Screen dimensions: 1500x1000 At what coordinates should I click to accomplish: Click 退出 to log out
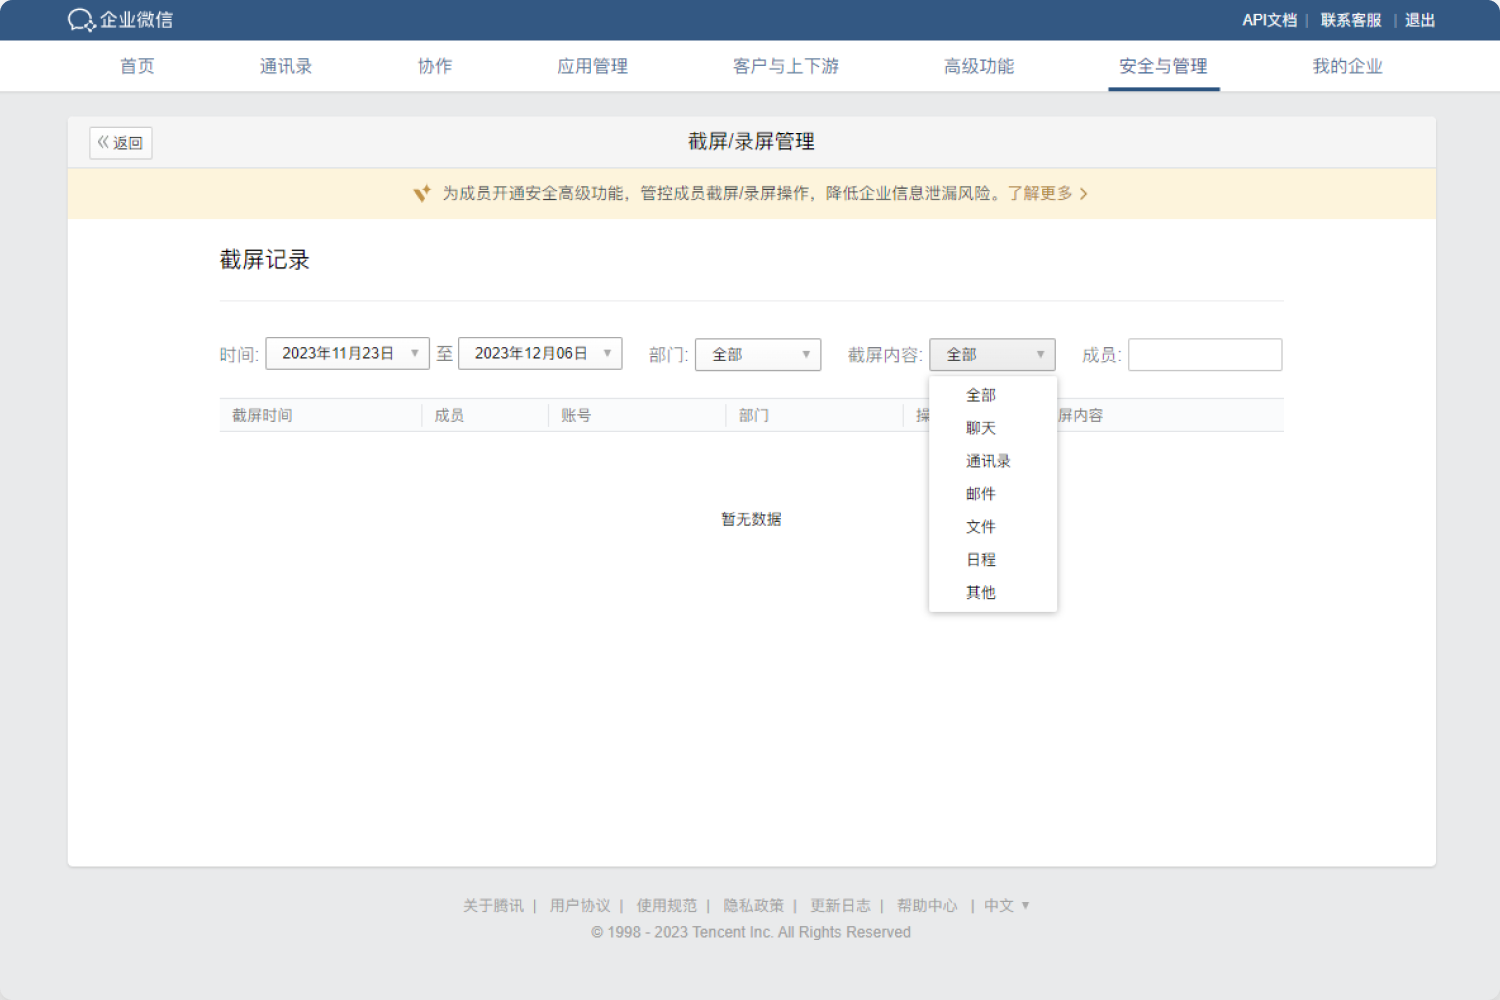pos(1419,20)
